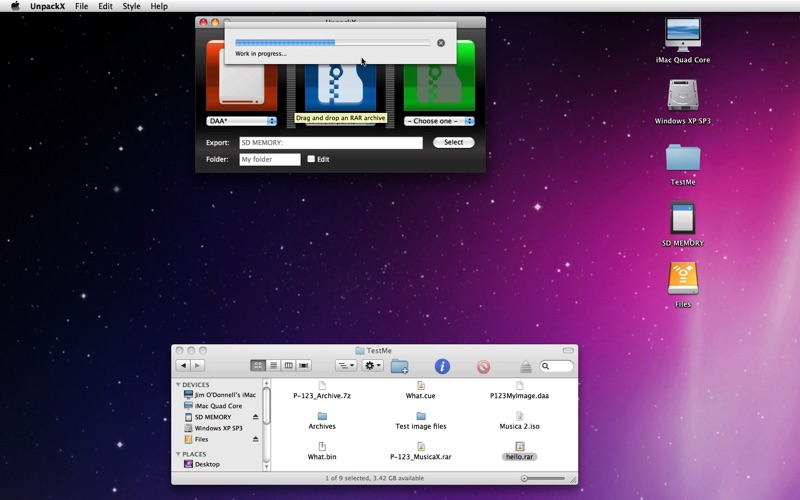
Task: Click the New Folder toolbar icon
Action: tap(399, 366)
